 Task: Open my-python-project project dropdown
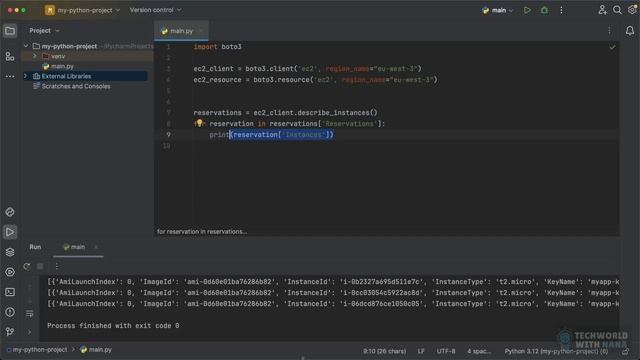click(x=82, y=10)
